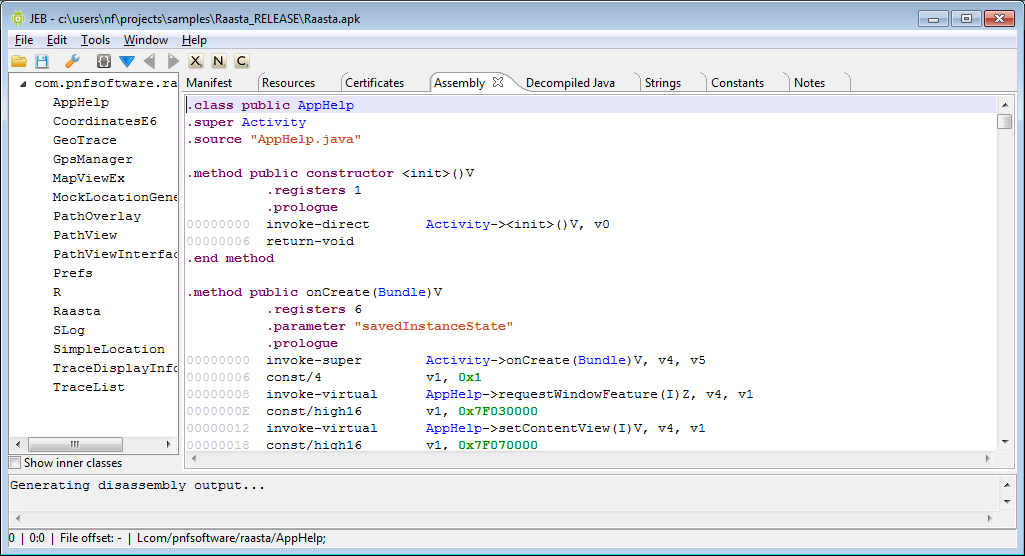Switch to the Notes tab
This screenshot has width=1025, height=556.
[x=809, y=83]
